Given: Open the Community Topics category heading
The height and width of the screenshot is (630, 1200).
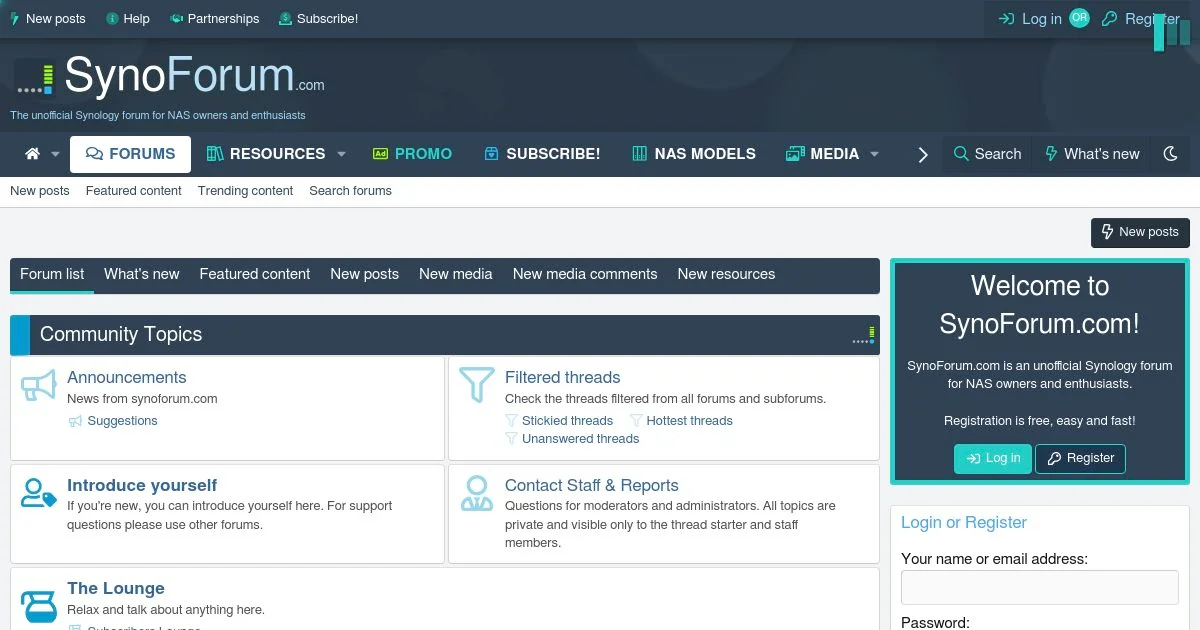Looking at the screenshot, I should pyautogui.click(x=121, y=335).
